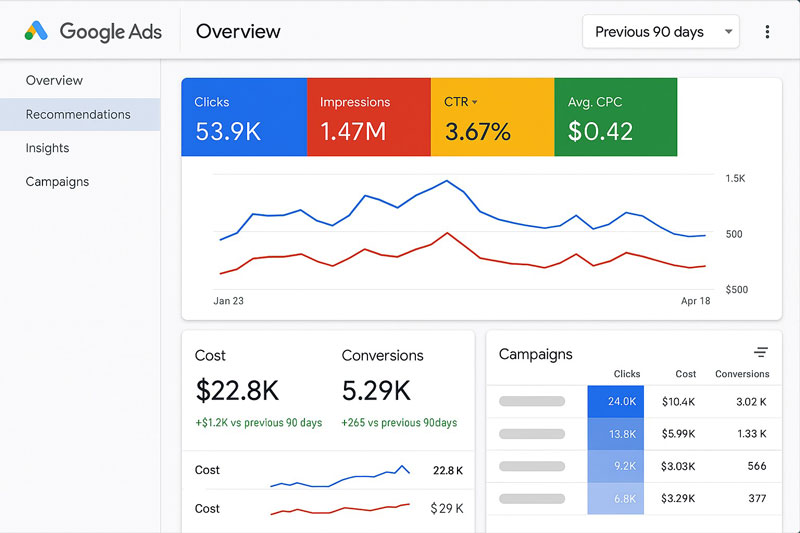This screenshot has height=533, width=800.
Task: Sort campaigns by the Cost column header
Action: 685,374
